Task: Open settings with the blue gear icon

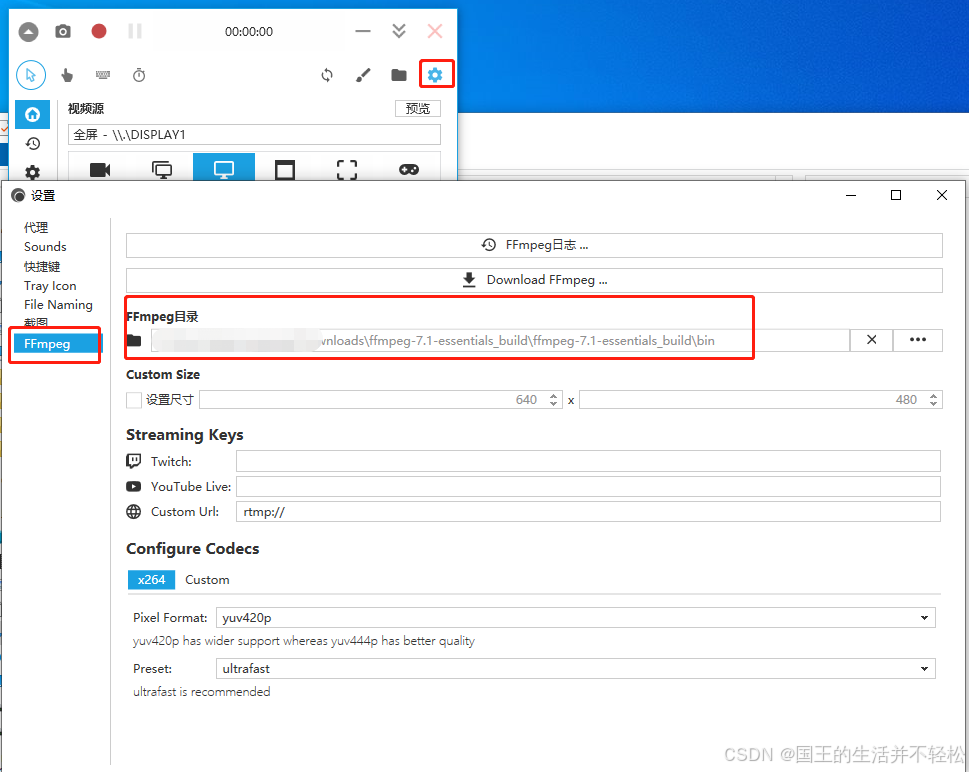Action: coord(435,75)
